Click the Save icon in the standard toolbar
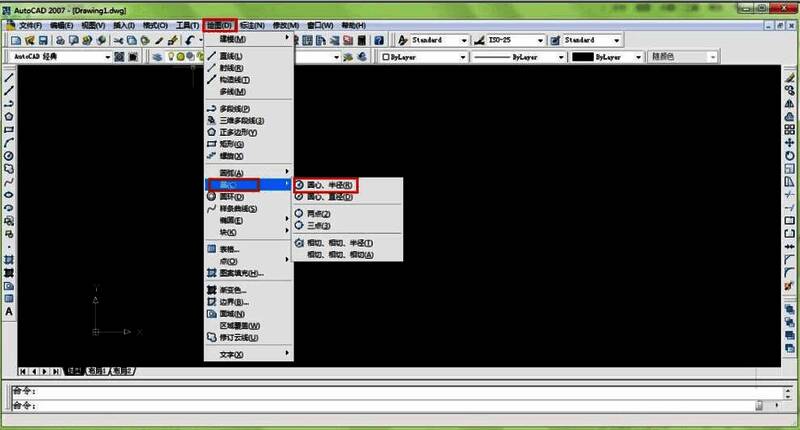The width and height of the screenshot is (800, 430). coord(45,40)
